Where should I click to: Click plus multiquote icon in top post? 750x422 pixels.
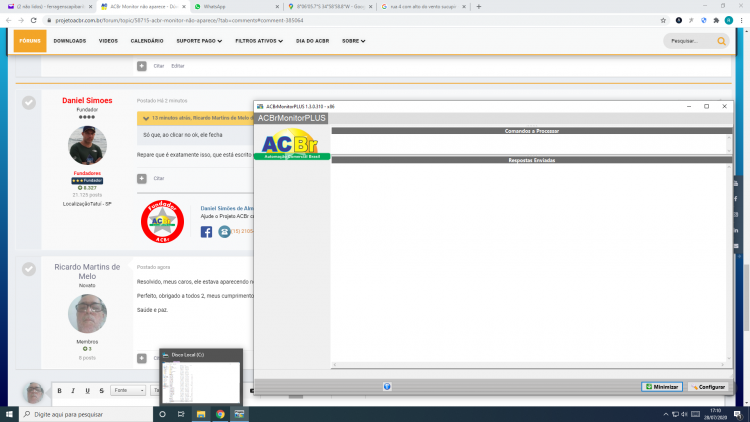pos(142,66)
